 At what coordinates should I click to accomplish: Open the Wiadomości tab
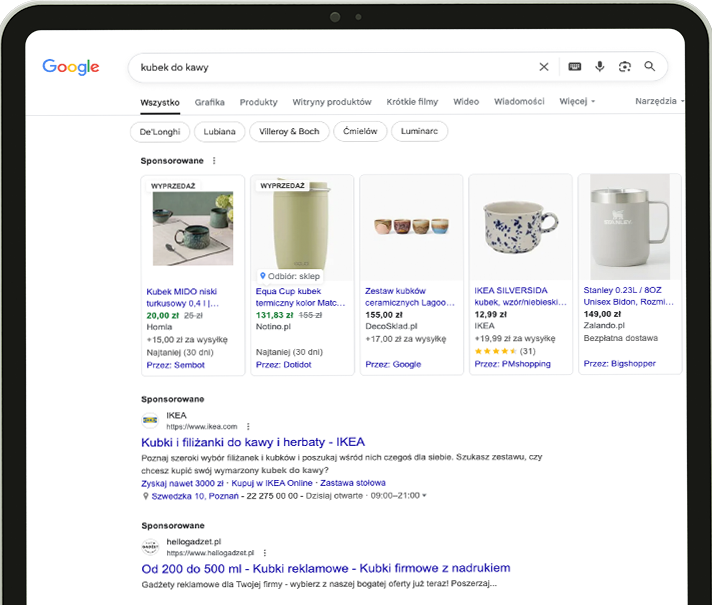click(x=519, y=101)
